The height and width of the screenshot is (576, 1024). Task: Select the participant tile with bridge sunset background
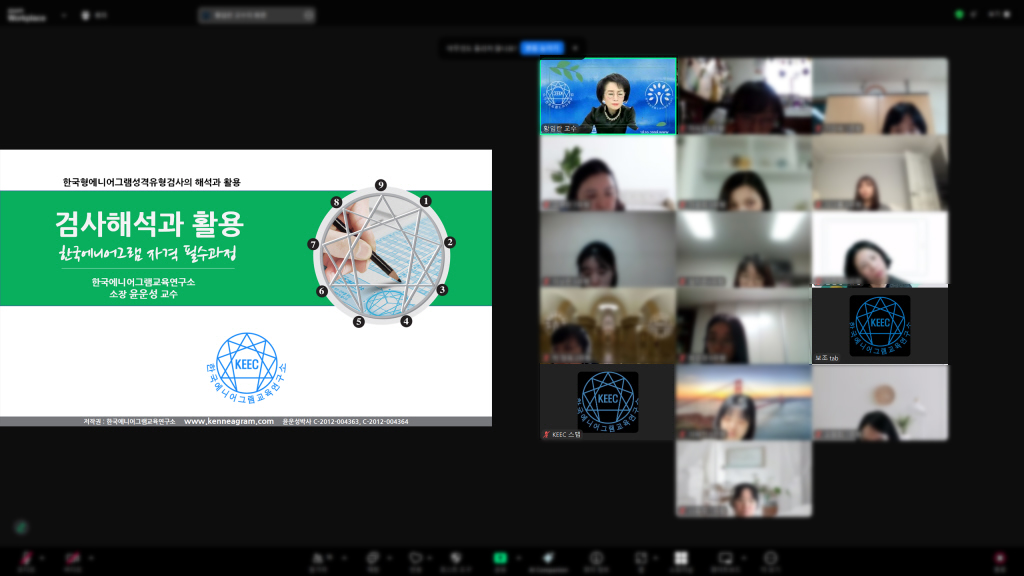click(744, 402)
